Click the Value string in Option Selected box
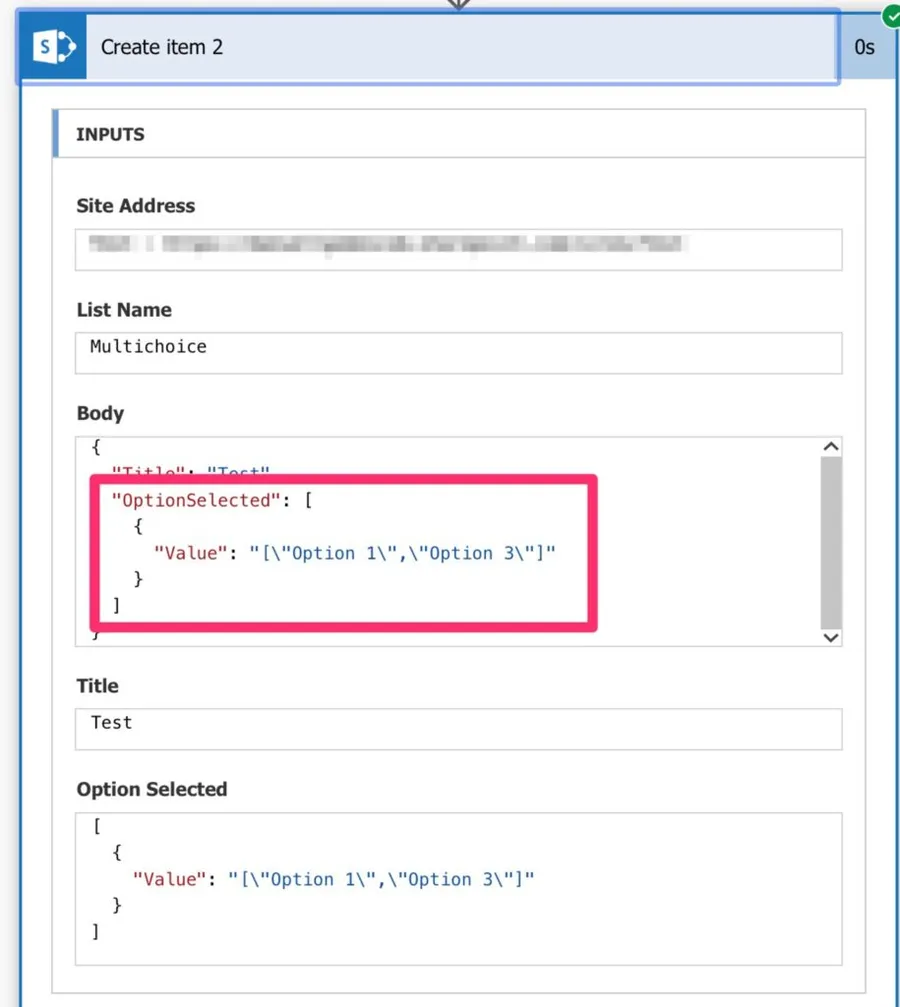The width and height of the screenshot is (900, 1007). (x=381, y=879)
